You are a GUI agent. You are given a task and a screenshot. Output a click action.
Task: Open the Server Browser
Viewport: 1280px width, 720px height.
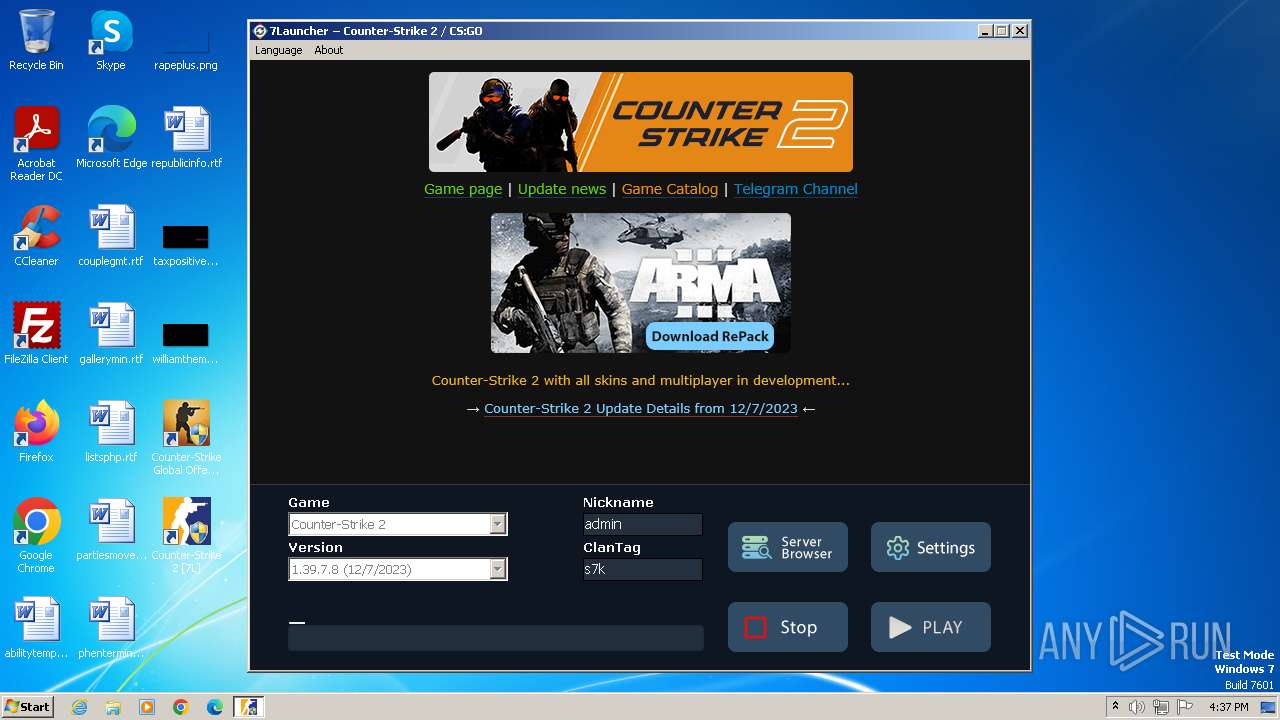[788, 547]
